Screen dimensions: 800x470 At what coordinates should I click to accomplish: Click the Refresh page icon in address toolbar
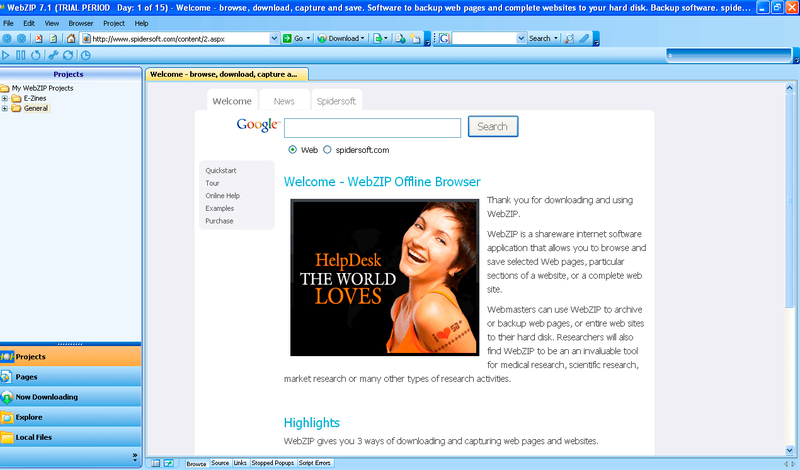point(54,38)
